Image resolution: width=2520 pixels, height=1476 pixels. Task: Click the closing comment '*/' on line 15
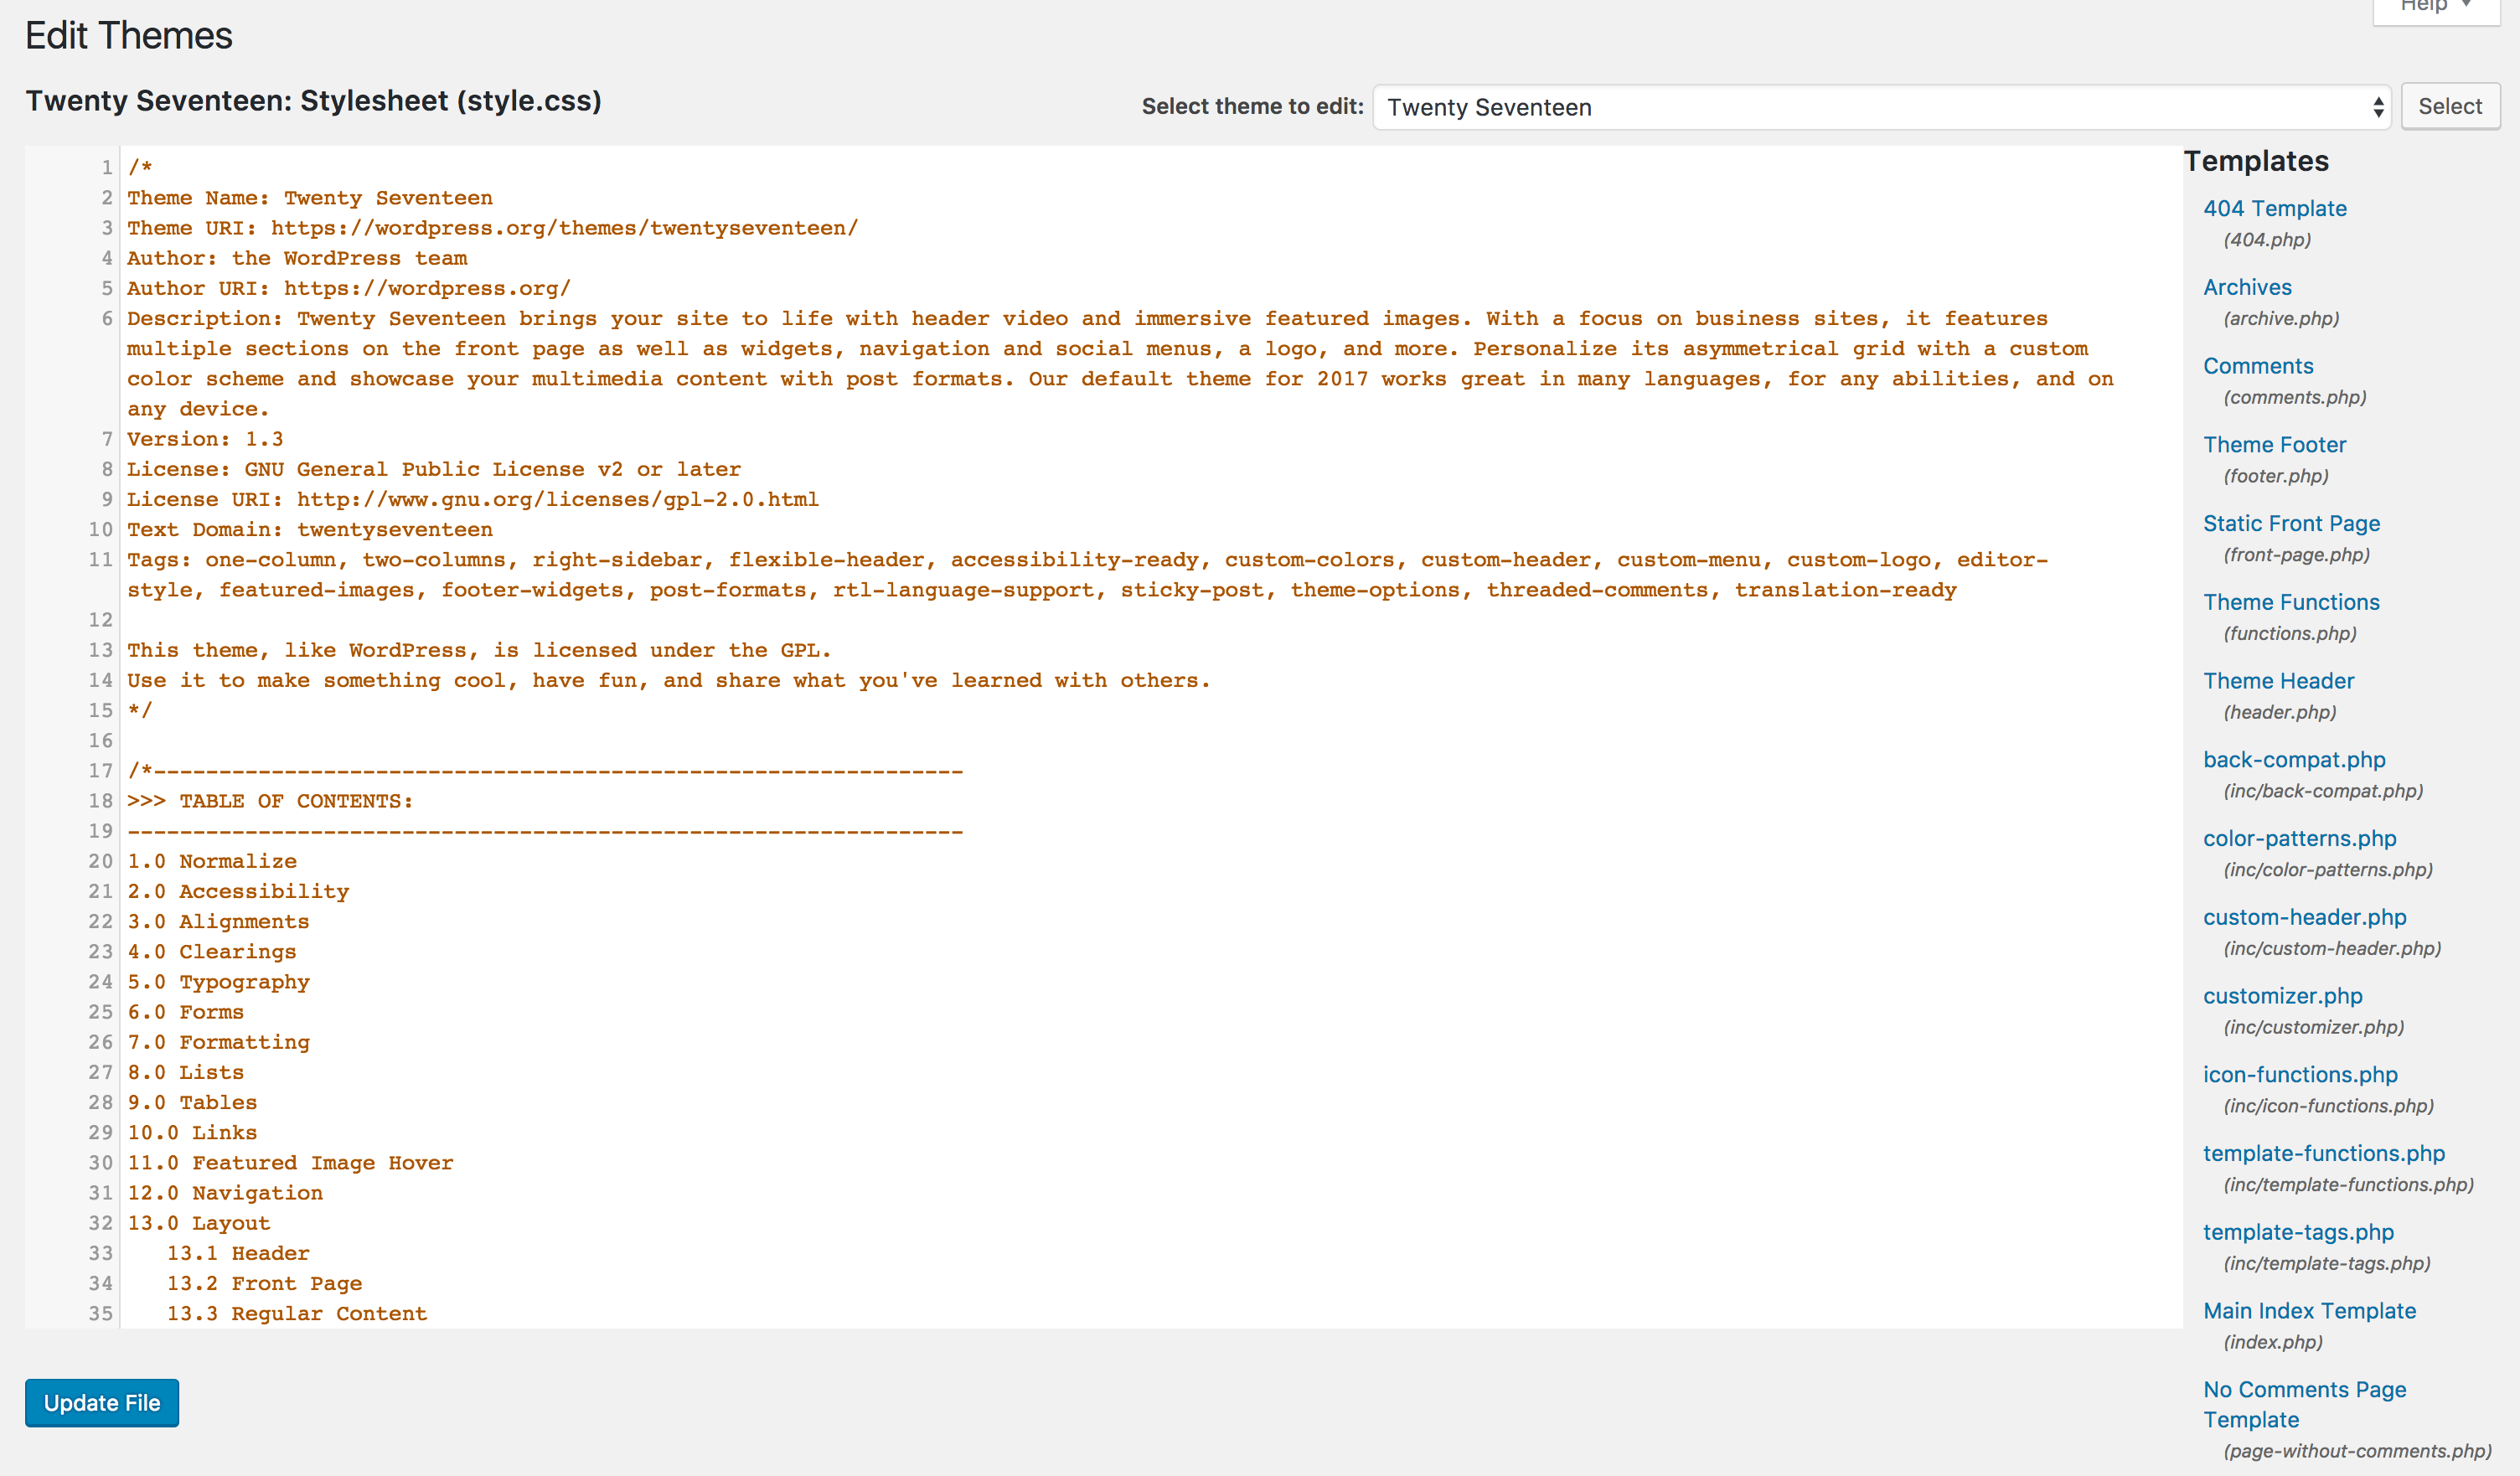point(140,710)
